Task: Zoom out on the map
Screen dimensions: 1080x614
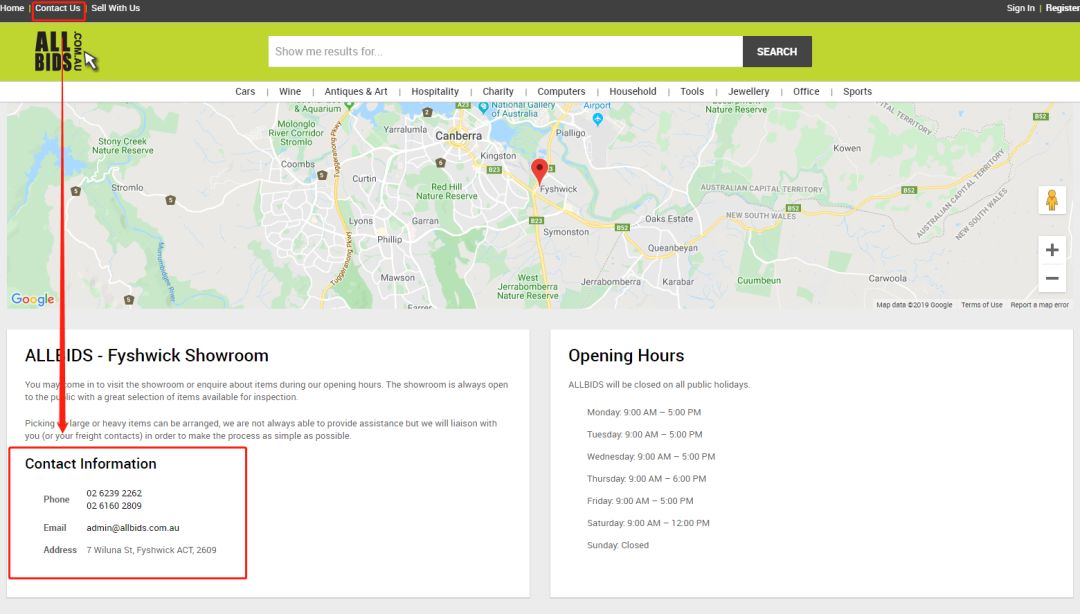Action: tap(1051, 278)
